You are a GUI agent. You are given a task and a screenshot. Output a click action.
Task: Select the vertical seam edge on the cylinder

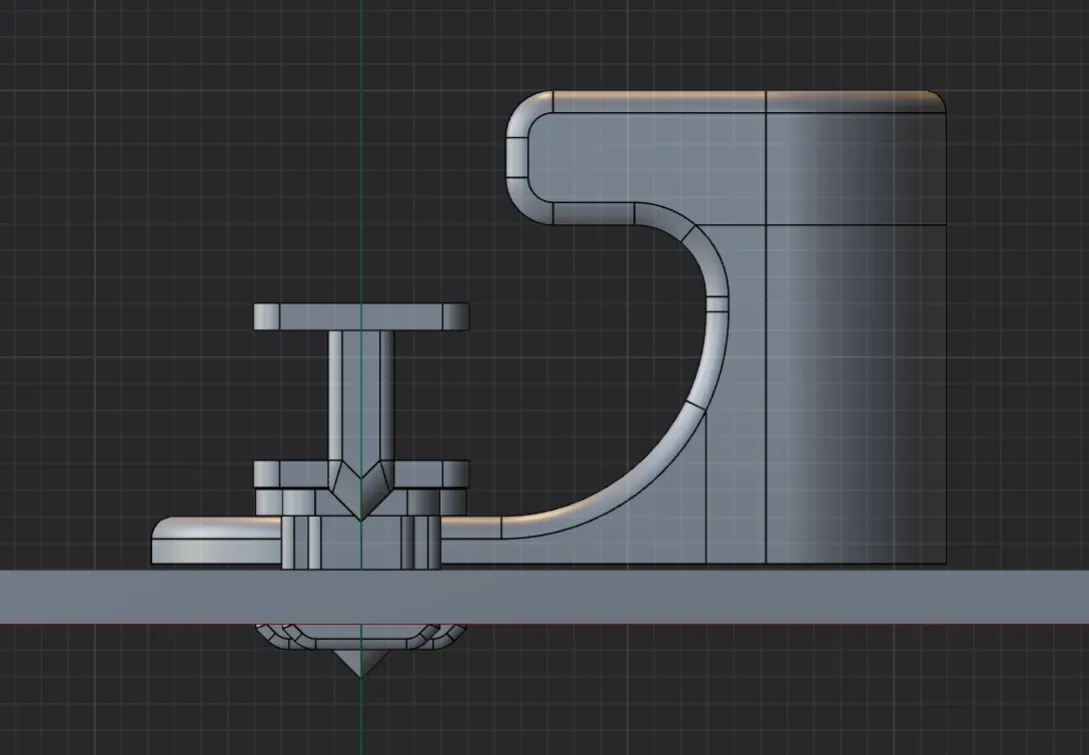(766, 400)
